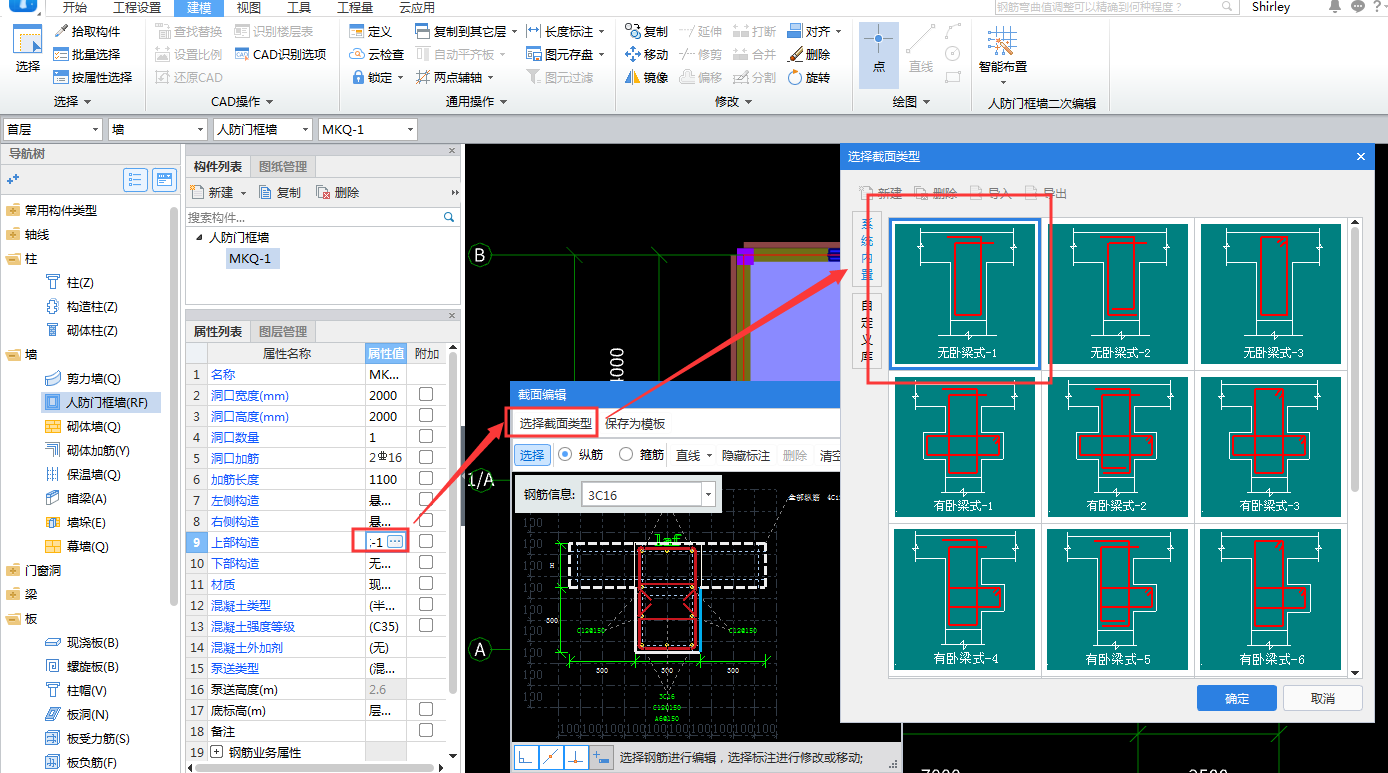
Task: Click 取消 in the section type dialog
Action: (x=1323, y=698)
